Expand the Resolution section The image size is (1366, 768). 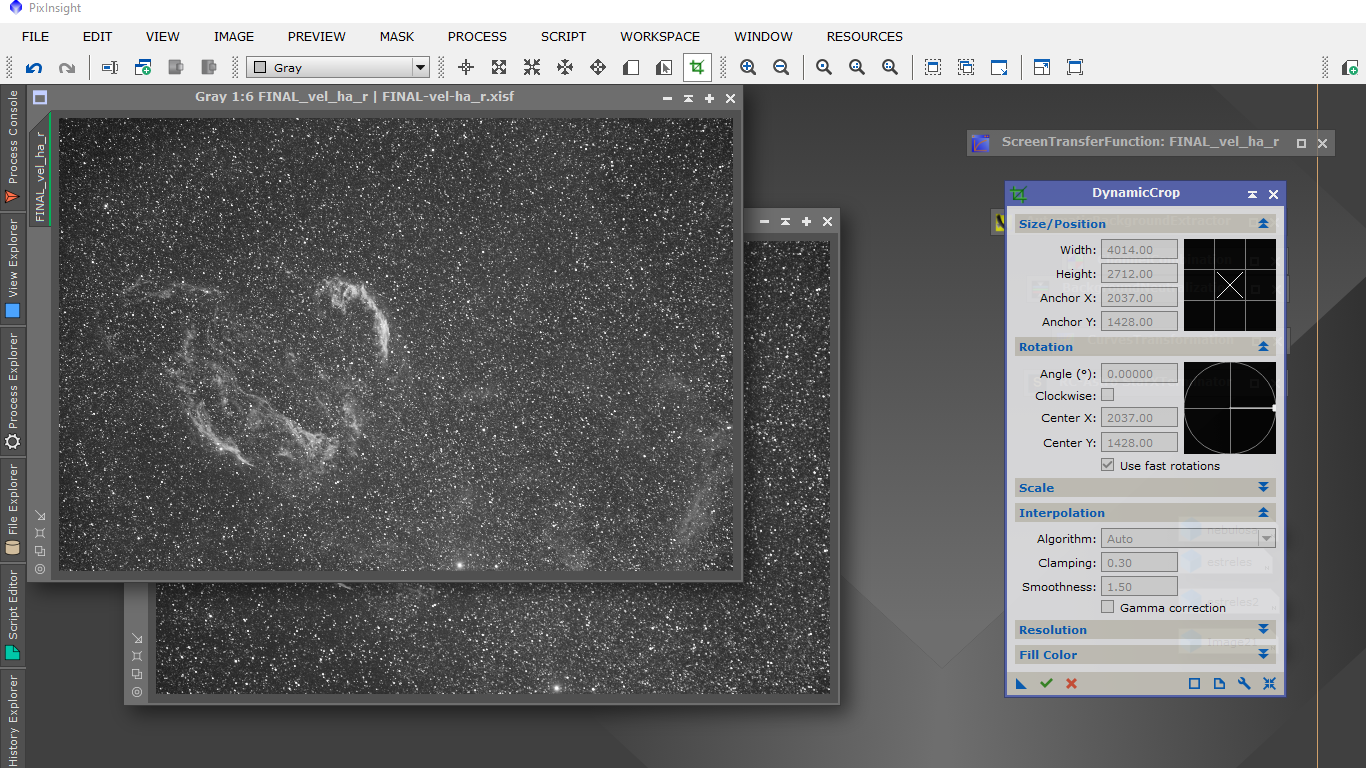tap(1263, 630)
